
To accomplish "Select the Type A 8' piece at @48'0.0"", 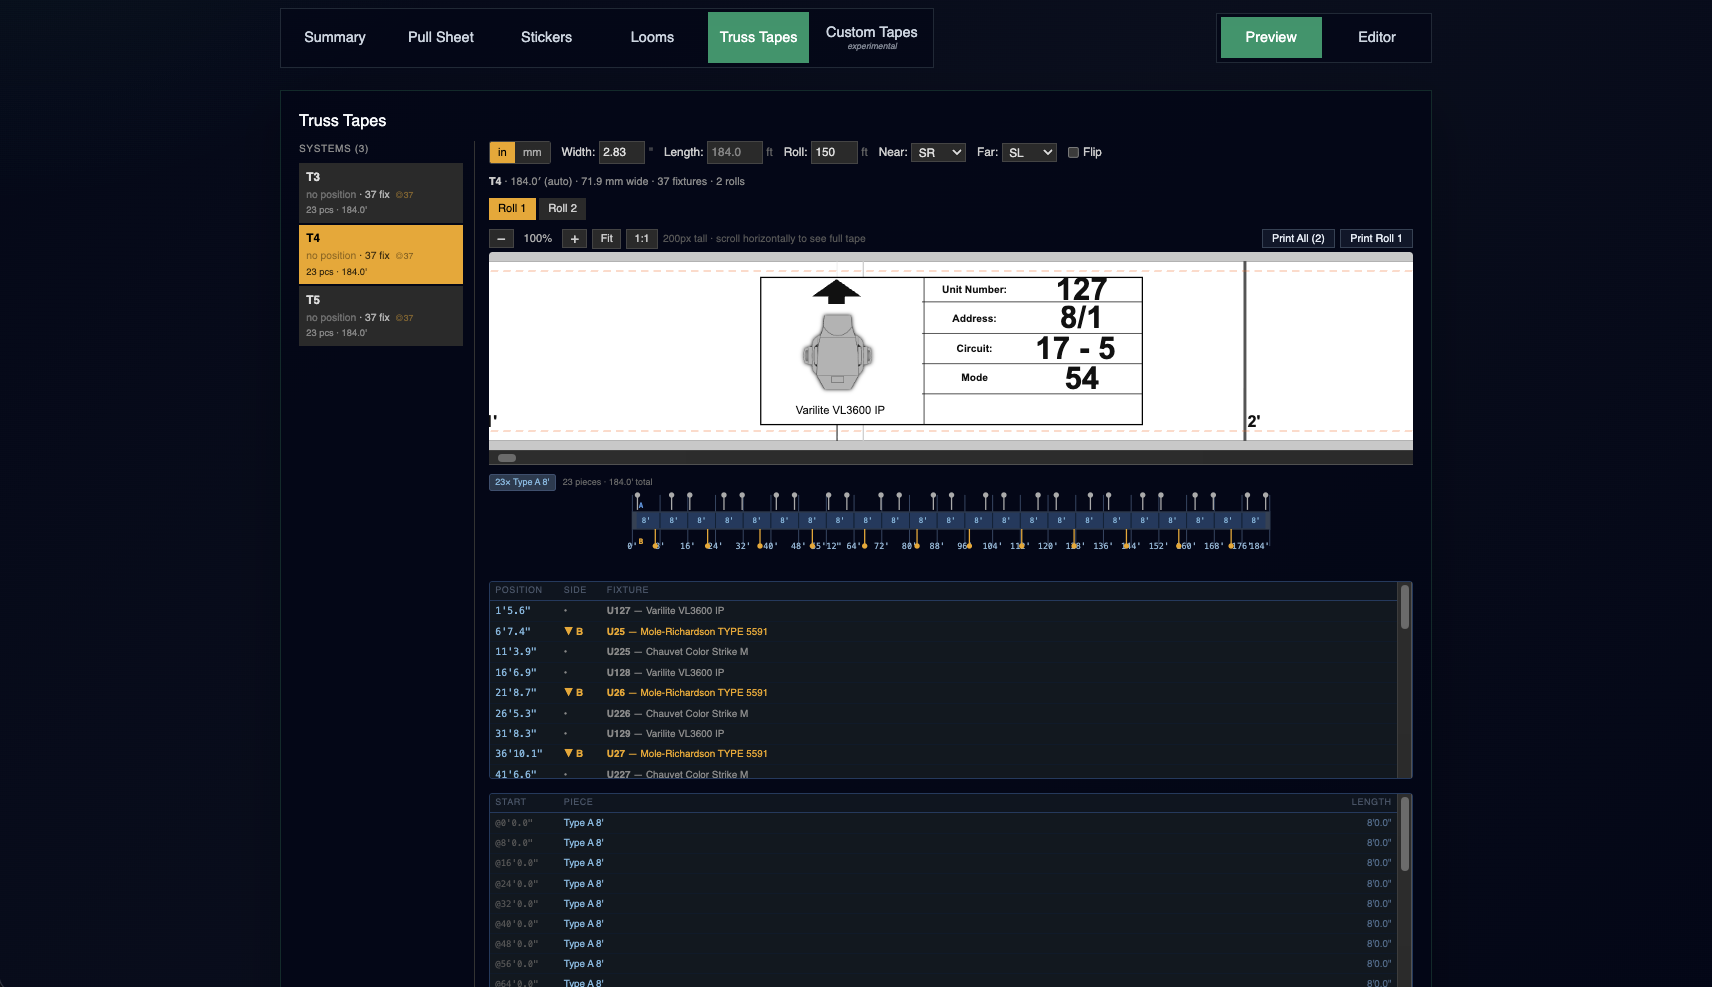I will (943, 944).
